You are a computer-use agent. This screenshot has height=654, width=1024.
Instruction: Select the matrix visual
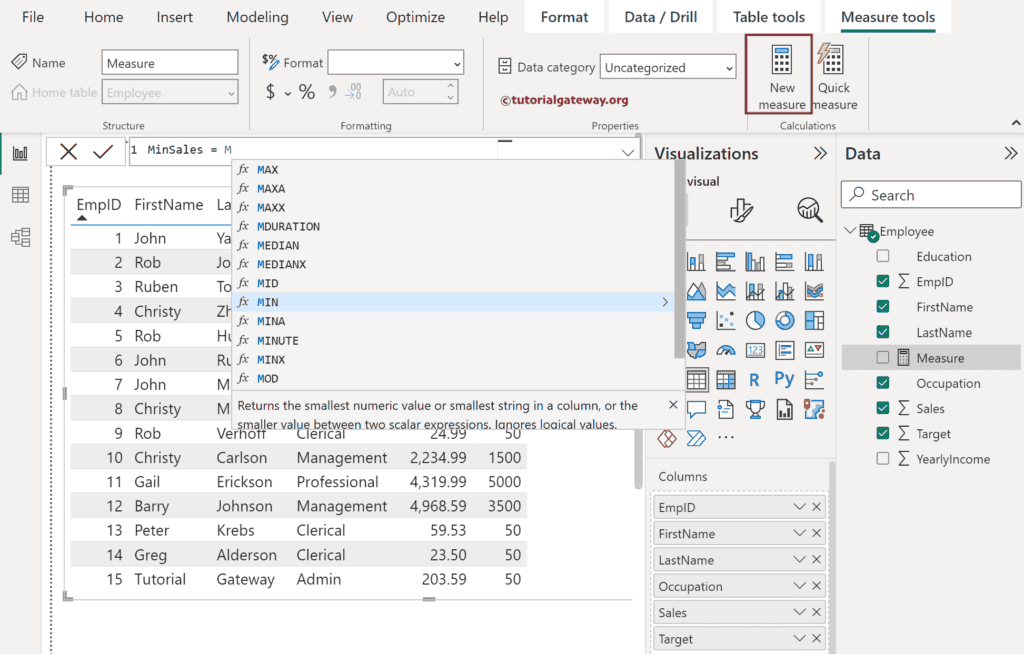pos(727,378)
